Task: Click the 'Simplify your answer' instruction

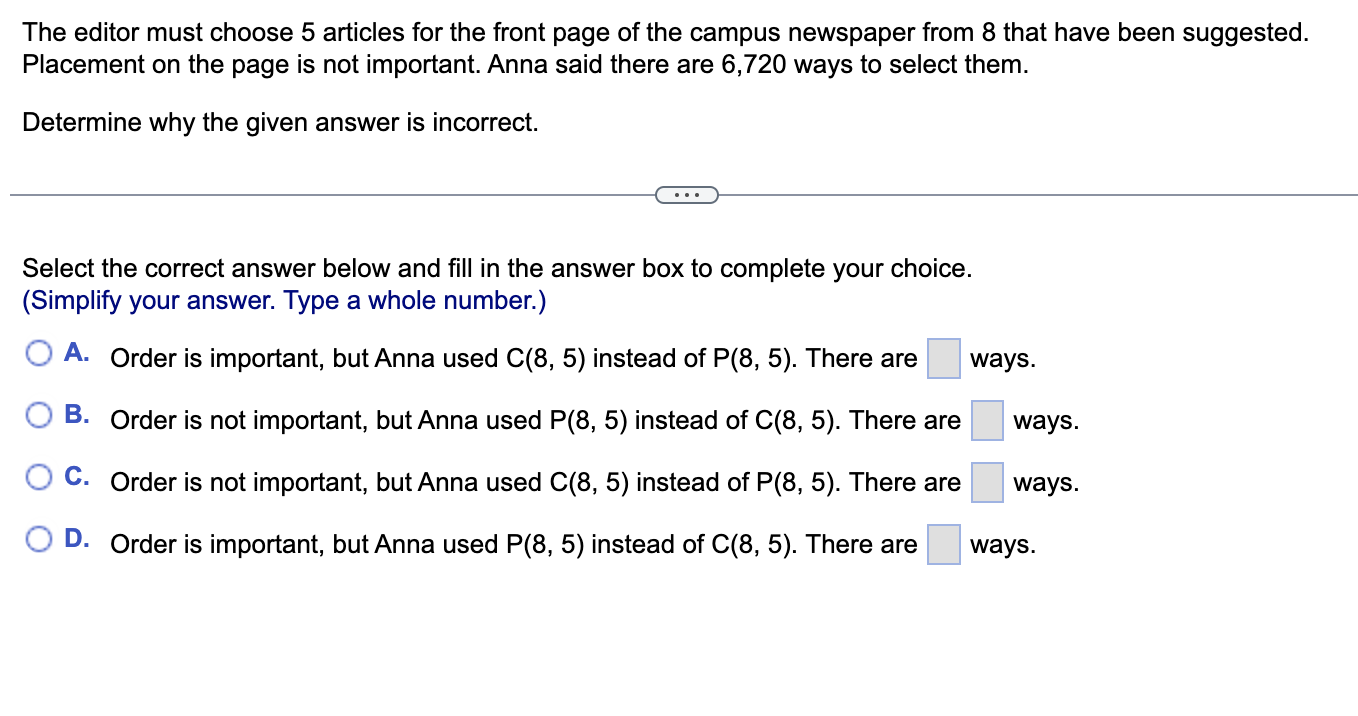Action: click(283, 300)
